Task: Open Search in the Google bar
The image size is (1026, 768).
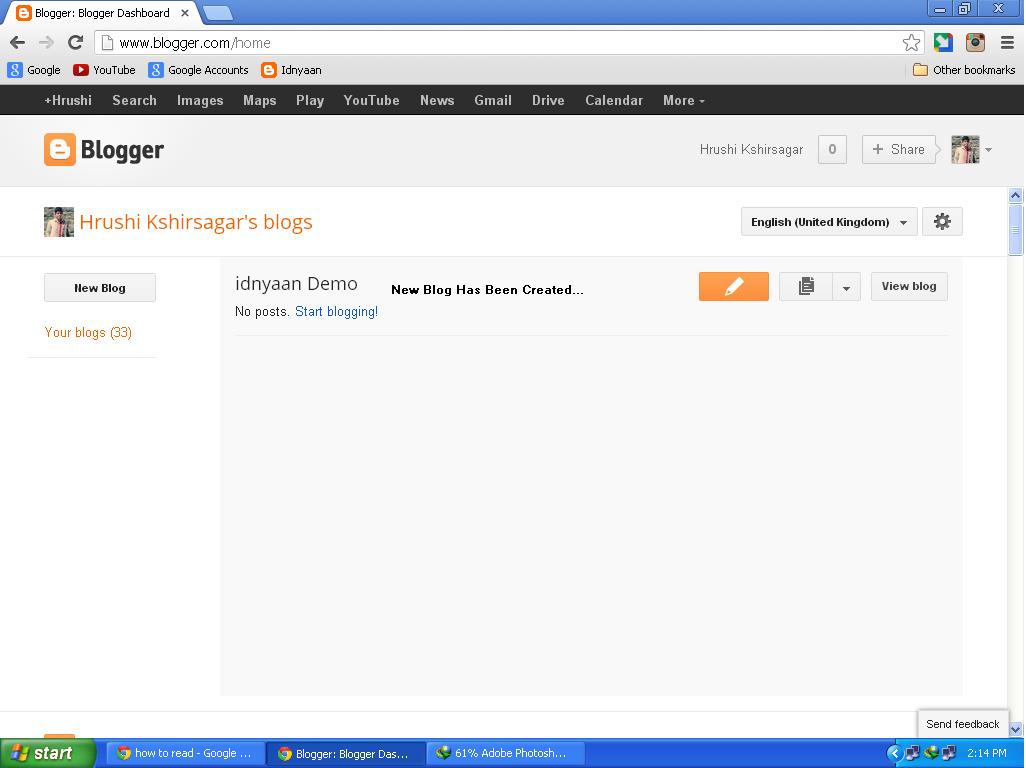Action: [x=134, y=101]
